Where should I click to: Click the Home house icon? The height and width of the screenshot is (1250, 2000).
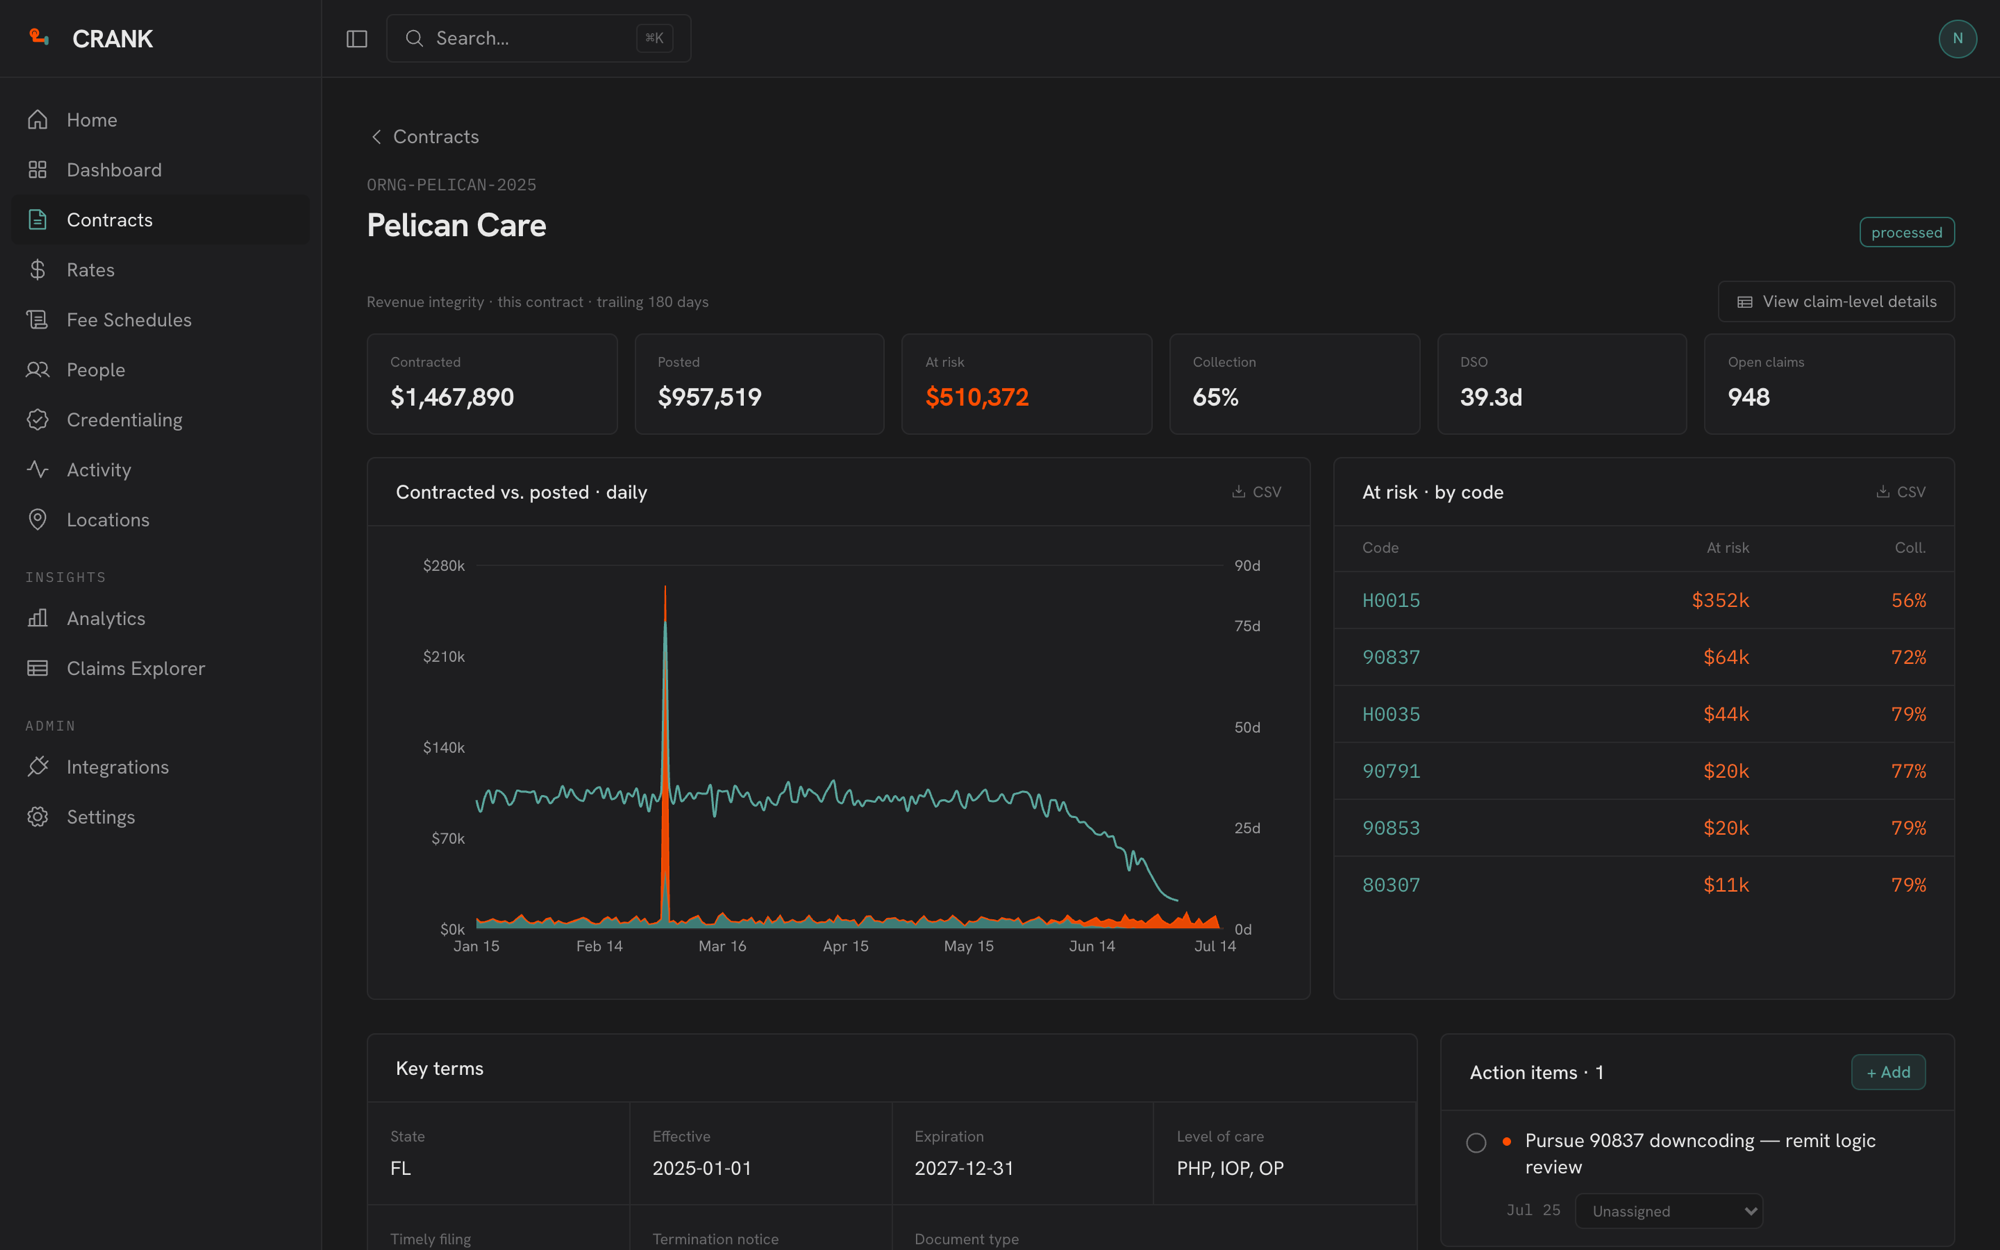(x=38, y=120)
